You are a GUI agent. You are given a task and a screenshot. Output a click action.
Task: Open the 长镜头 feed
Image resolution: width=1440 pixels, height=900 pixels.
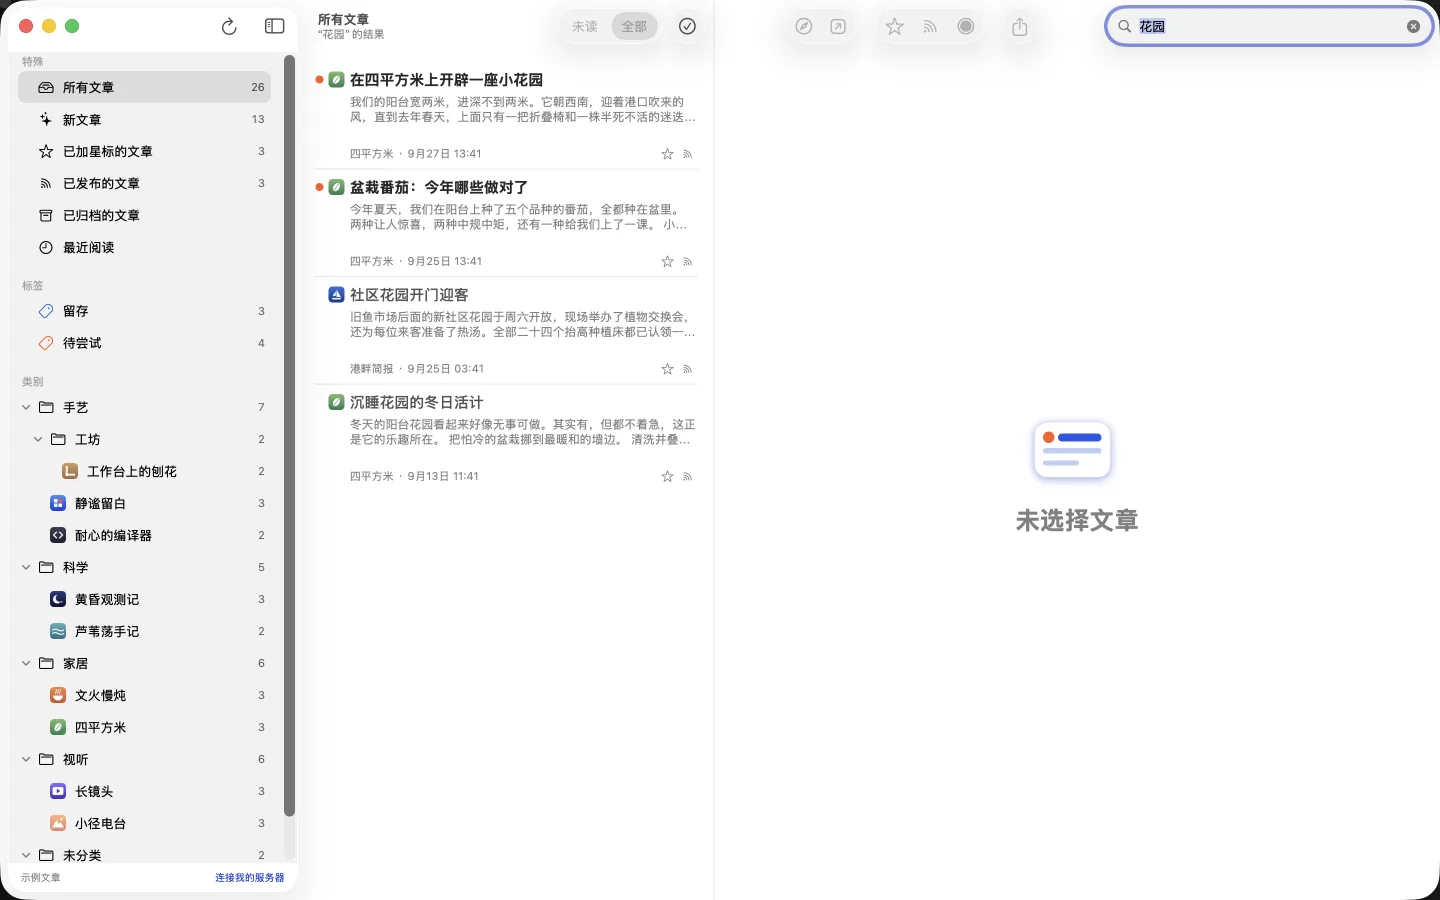[x=145, y=791]
